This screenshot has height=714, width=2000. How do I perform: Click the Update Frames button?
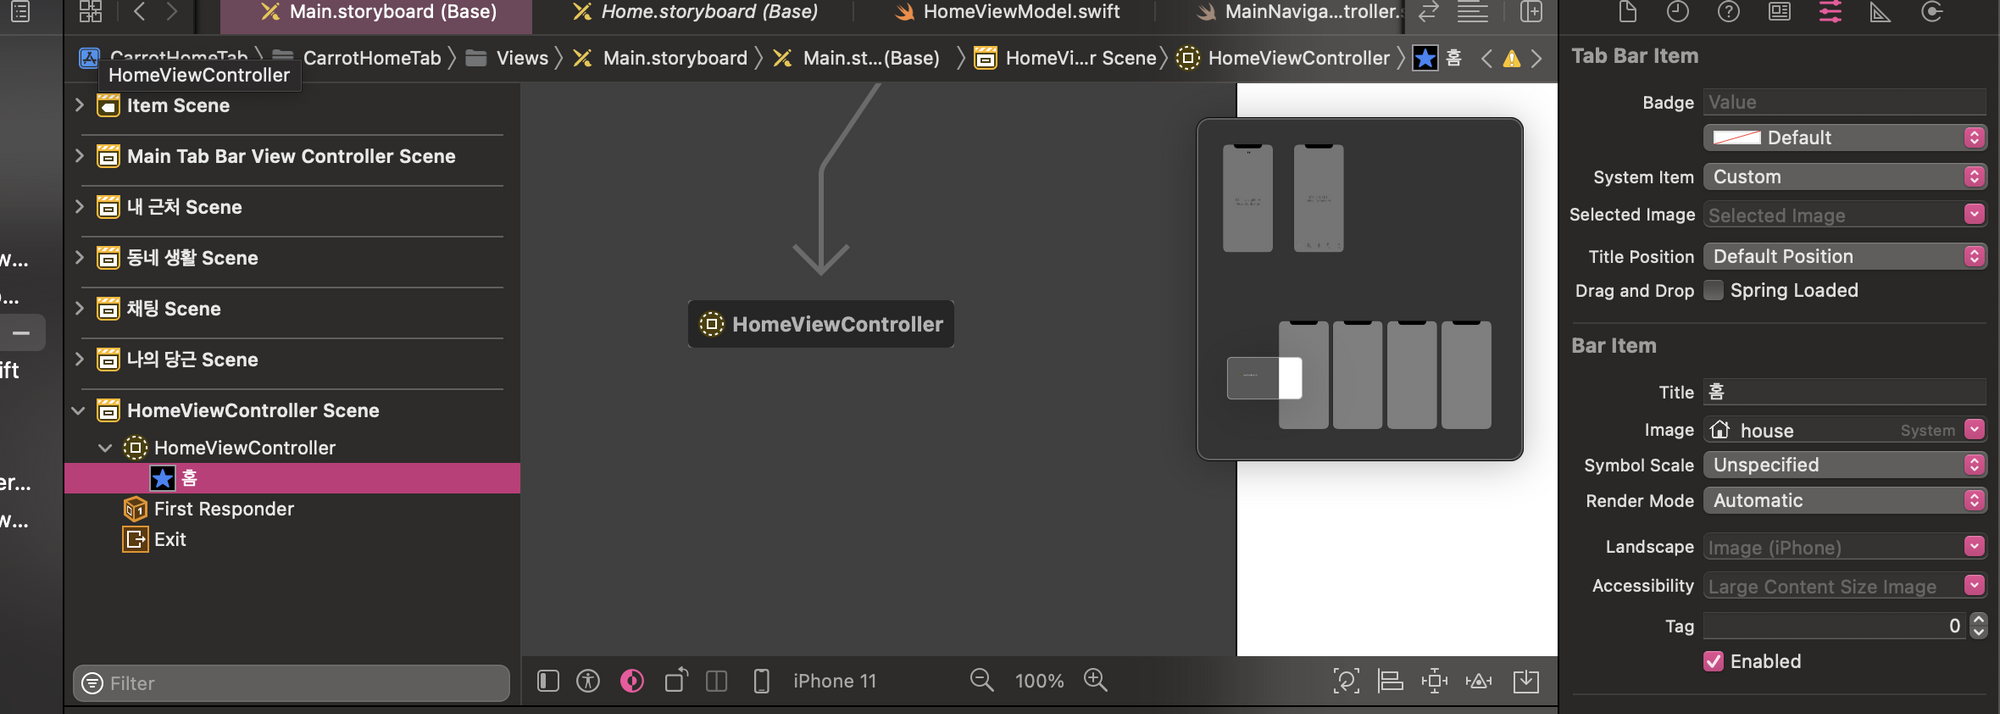click(1346, 681)
